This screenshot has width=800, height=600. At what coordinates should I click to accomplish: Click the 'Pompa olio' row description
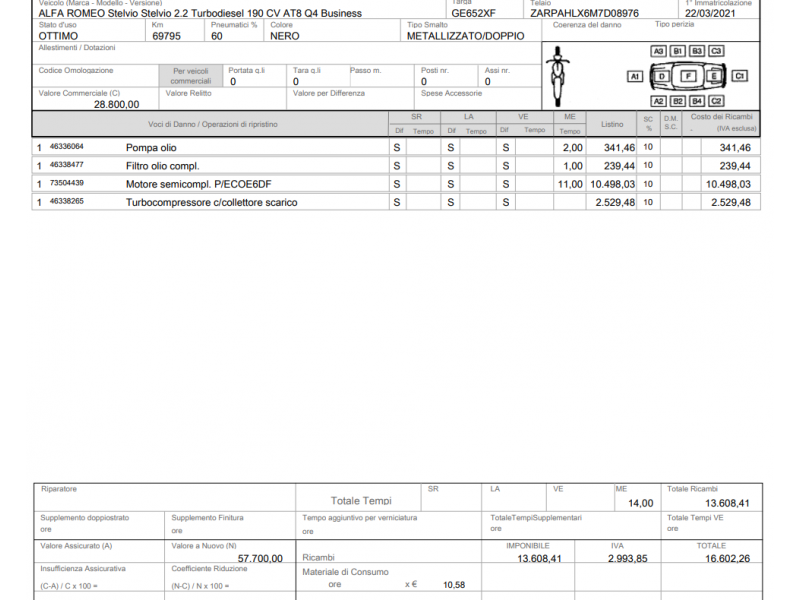[x=151, y=148]
